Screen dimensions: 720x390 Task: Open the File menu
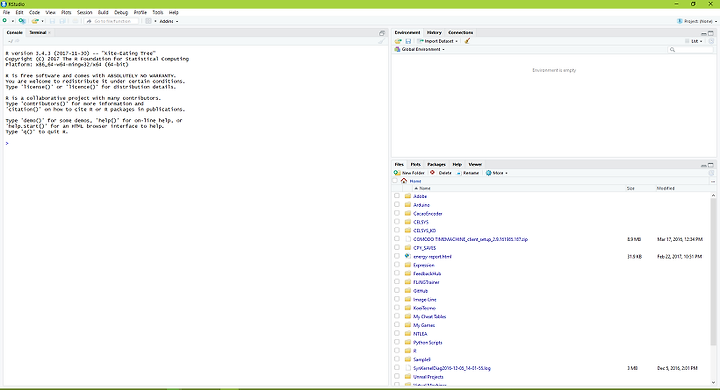pos(6,12)
